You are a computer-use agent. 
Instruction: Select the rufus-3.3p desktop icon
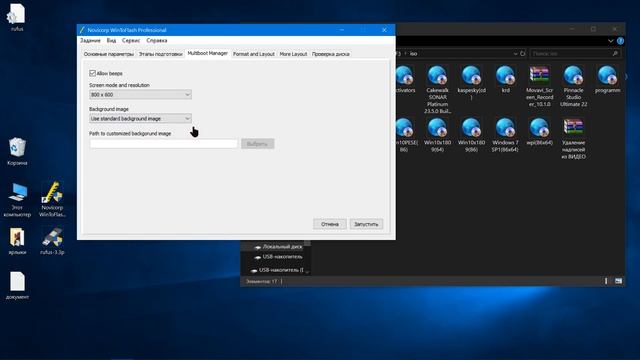[x=52, y=242]
